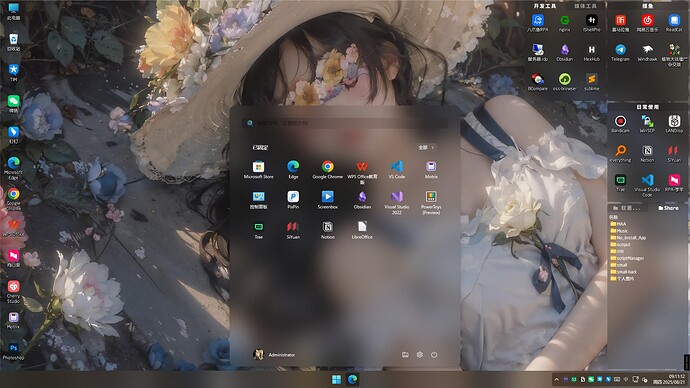Open Telegram shortcut on desktop

pos(620,52)
